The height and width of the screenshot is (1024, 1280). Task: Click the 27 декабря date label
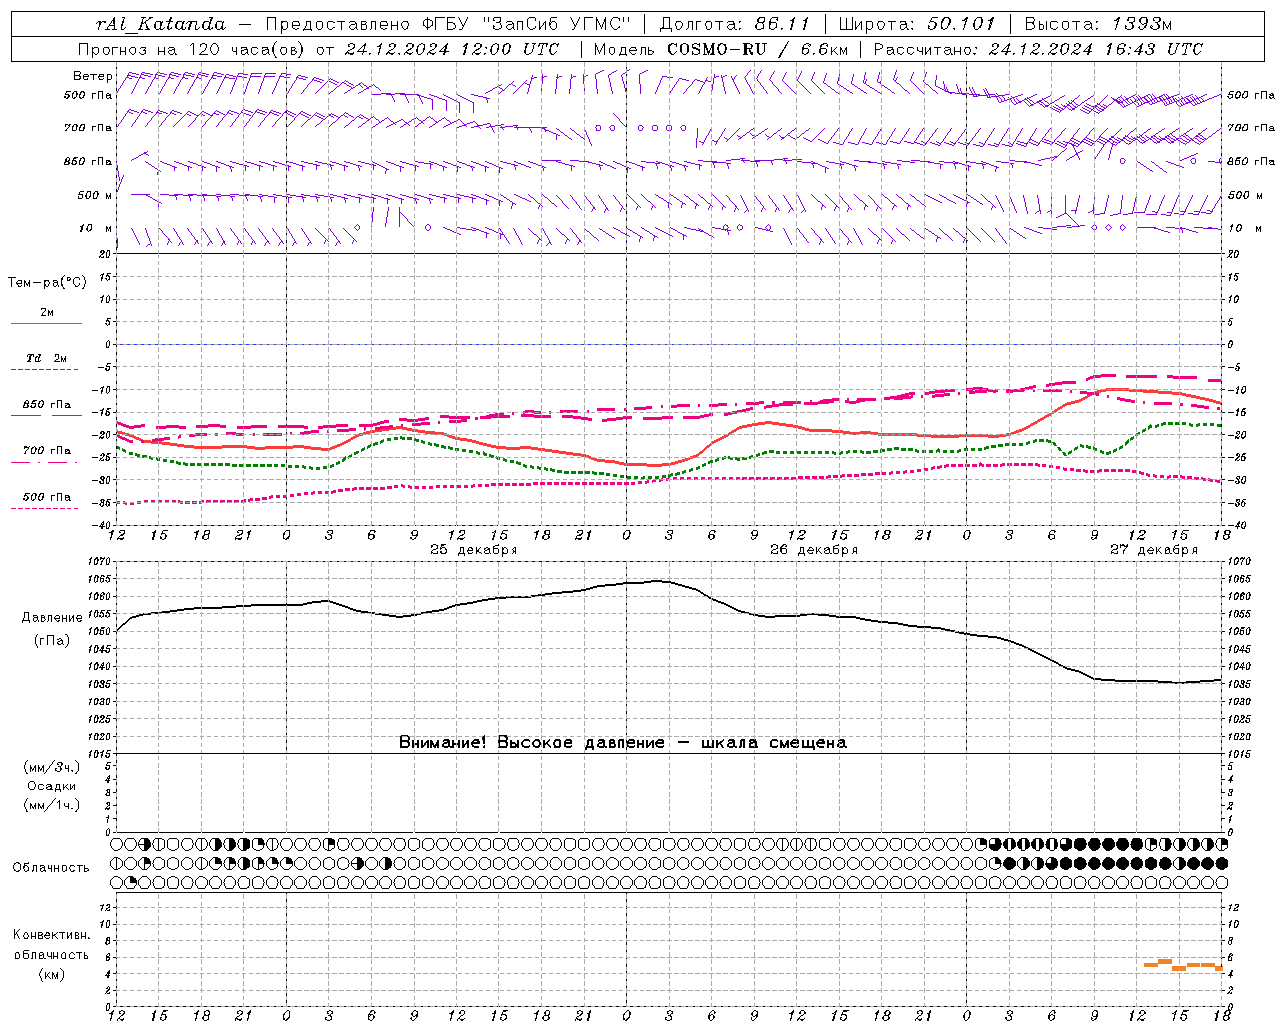click(1154, 550)
